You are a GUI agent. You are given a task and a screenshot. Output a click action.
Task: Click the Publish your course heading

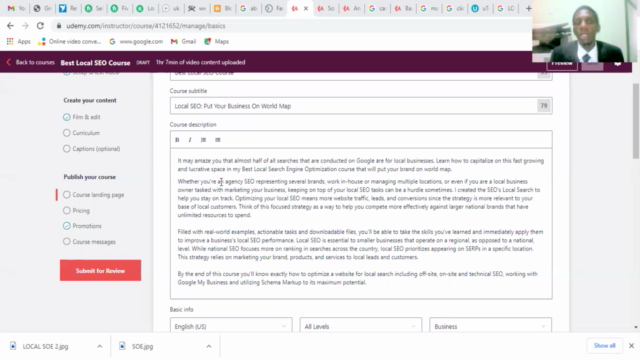89,177
